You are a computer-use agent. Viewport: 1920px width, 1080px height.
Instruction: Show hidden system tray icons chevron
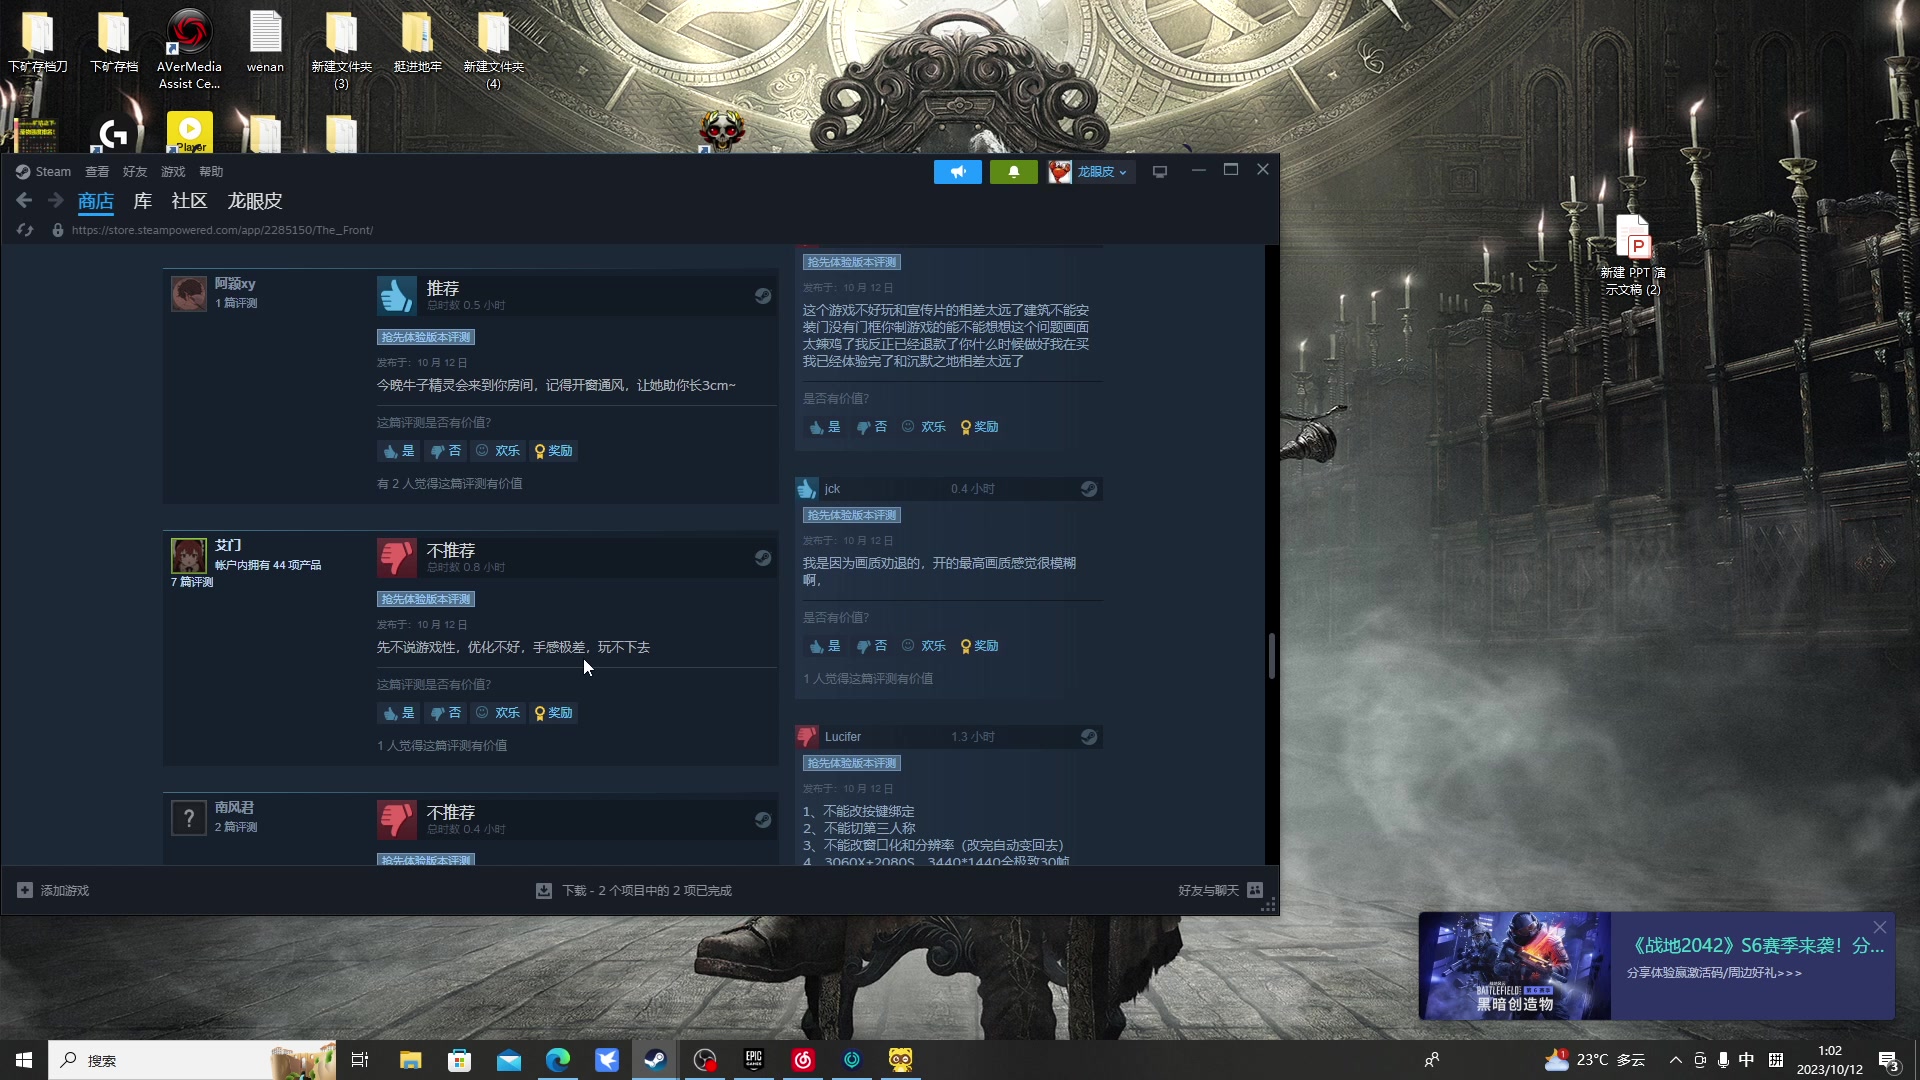point(1675,1060)
